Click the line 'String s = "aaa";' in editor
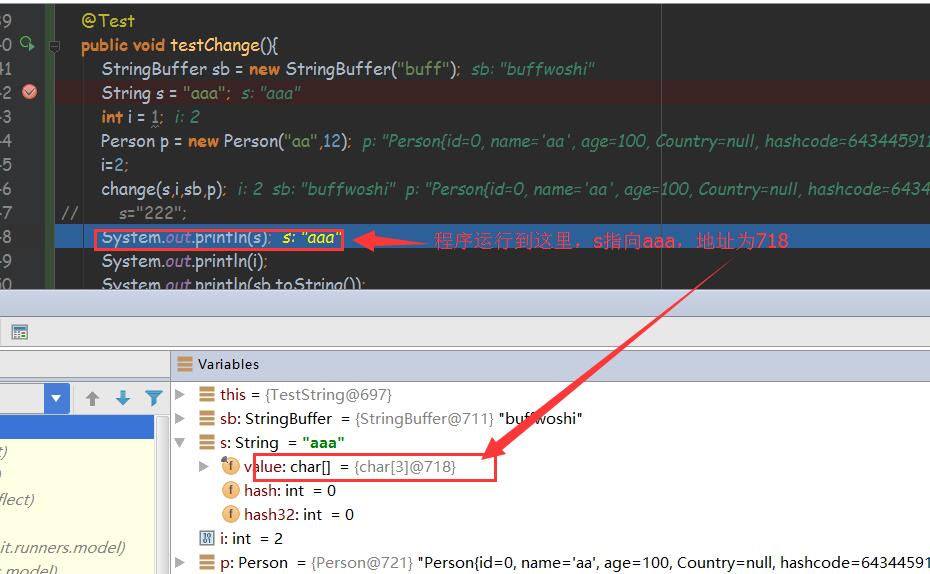The height and width of the screenshot is (574, 930). tap(165, 93)
